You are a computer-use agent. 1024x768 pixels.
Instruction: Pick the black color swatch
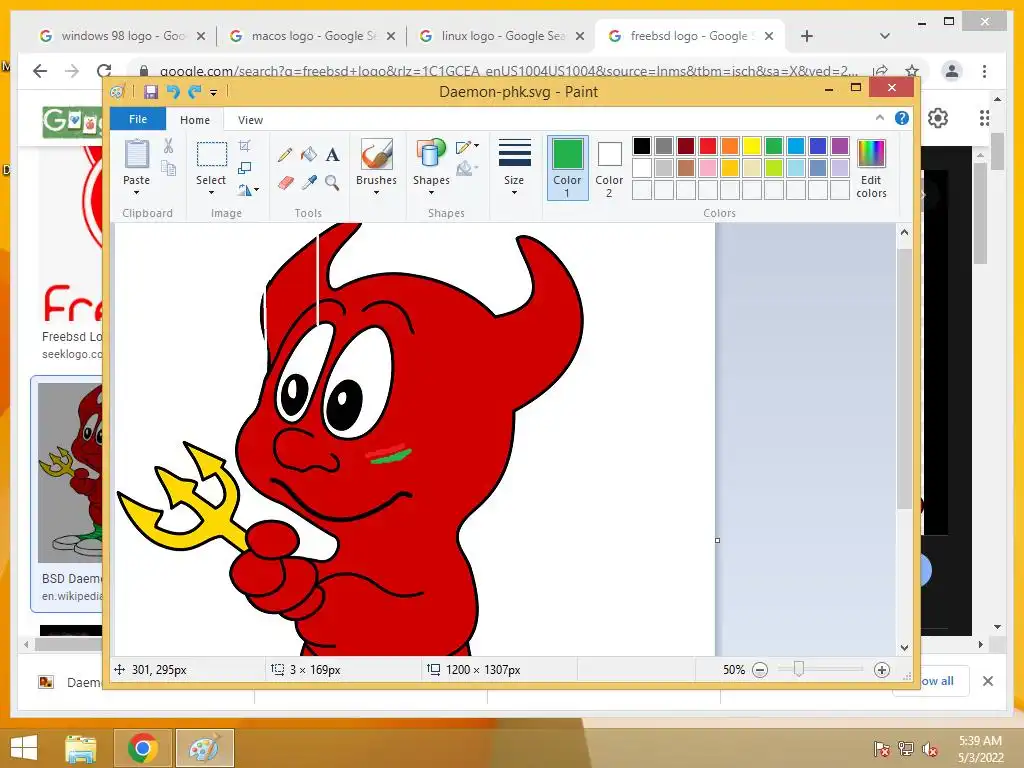click(642, 146)
